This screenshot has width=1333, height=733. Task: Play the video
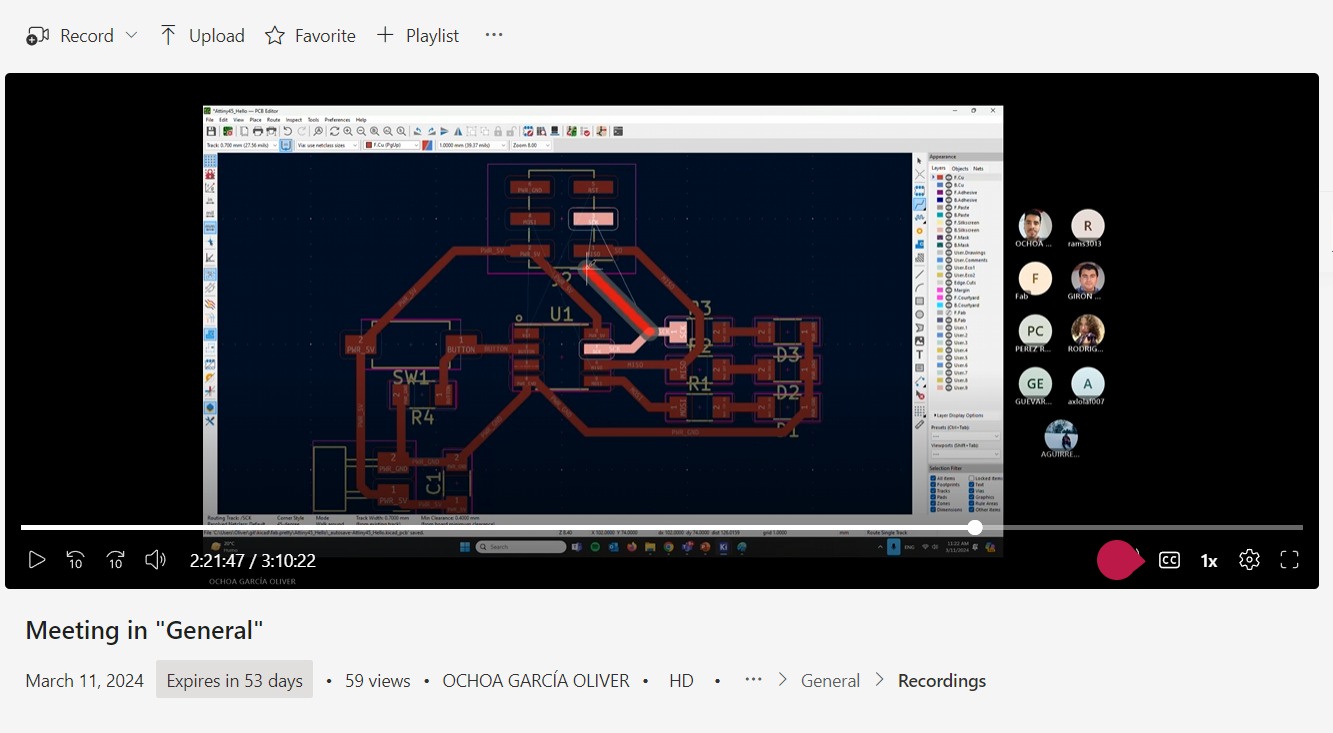(x=37, y=560)
